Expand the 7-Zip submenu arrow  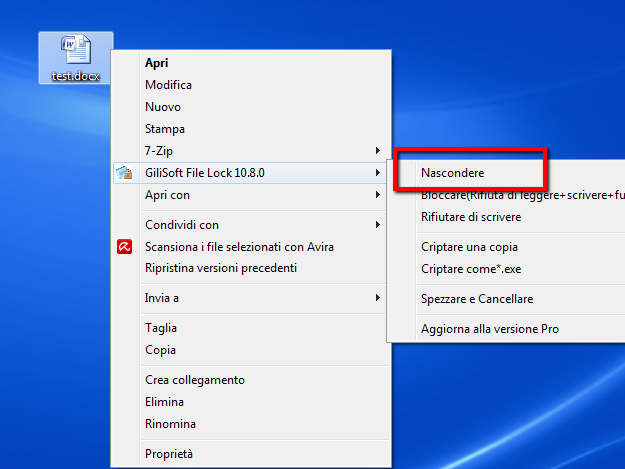point(377,151)
